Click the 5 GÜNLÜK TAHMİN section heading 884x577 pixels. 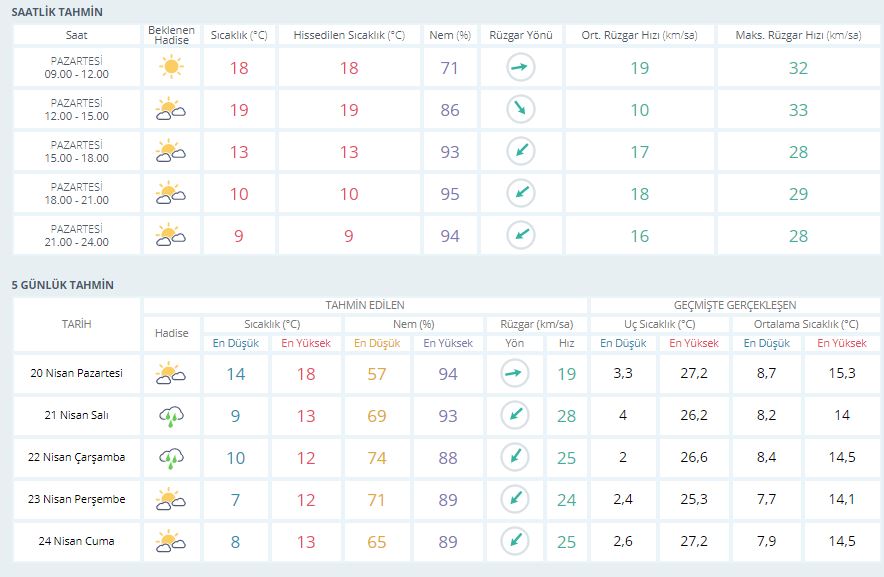[x=62, y=285]
